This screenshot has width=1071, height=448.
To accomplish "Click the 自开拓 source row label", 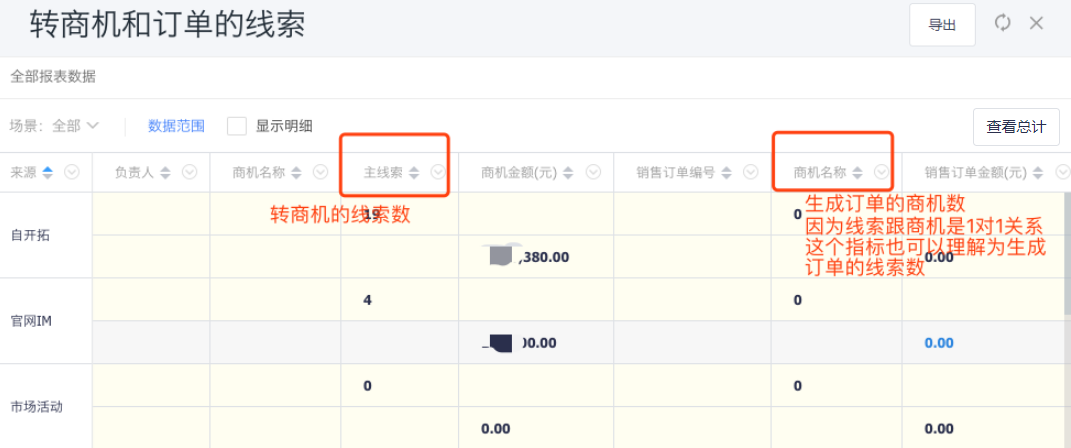I will pos(30,236).
